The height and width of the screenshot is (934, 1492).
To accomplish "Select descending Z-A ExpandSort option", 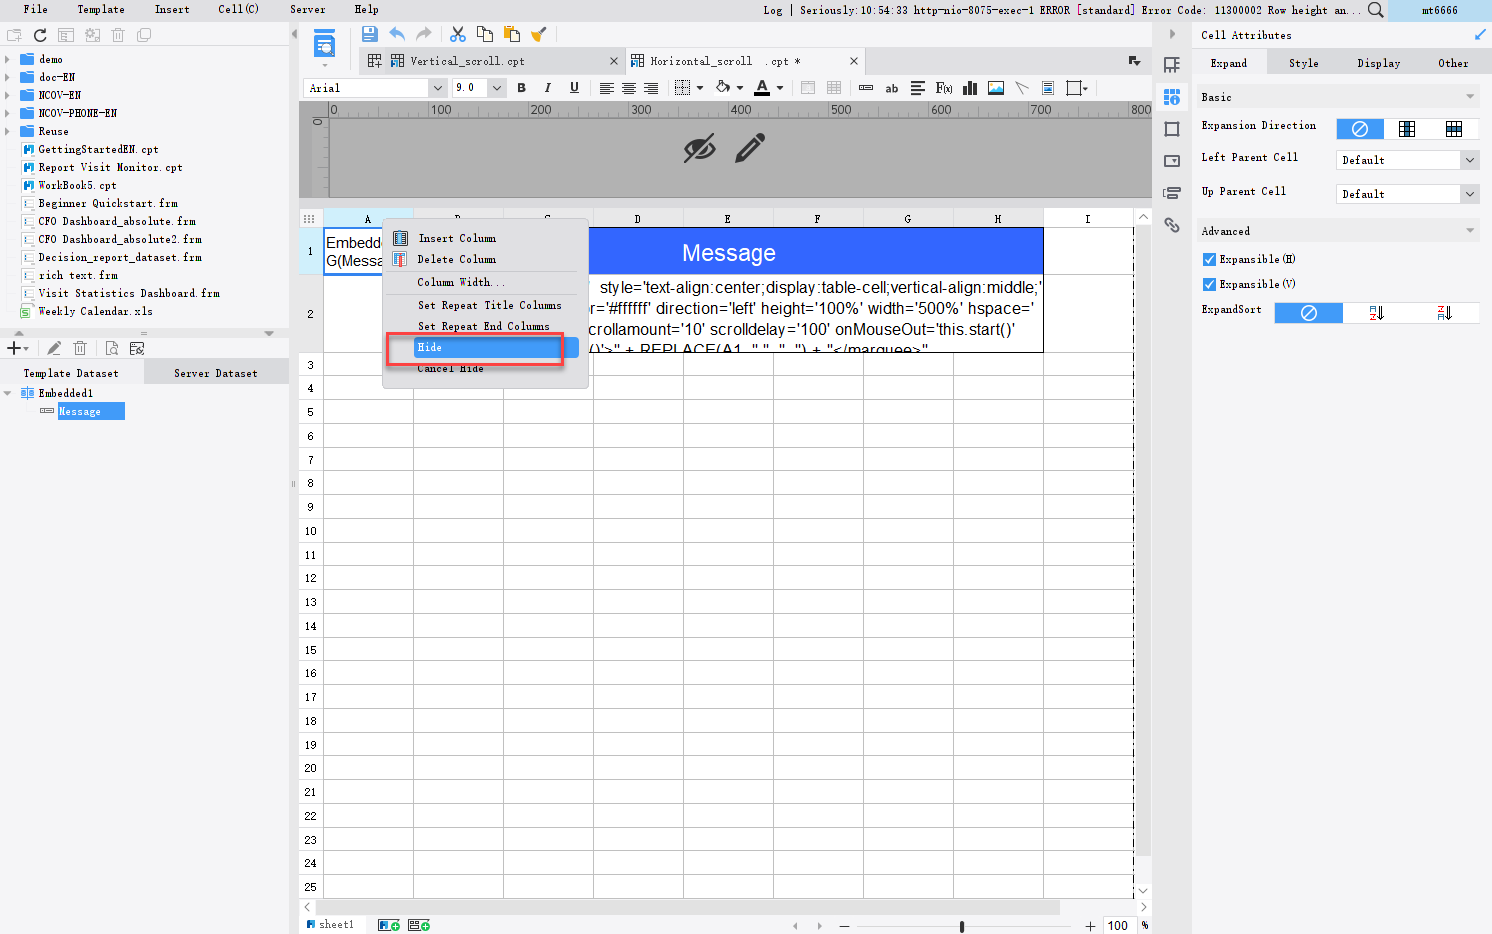I will 1445,313.
